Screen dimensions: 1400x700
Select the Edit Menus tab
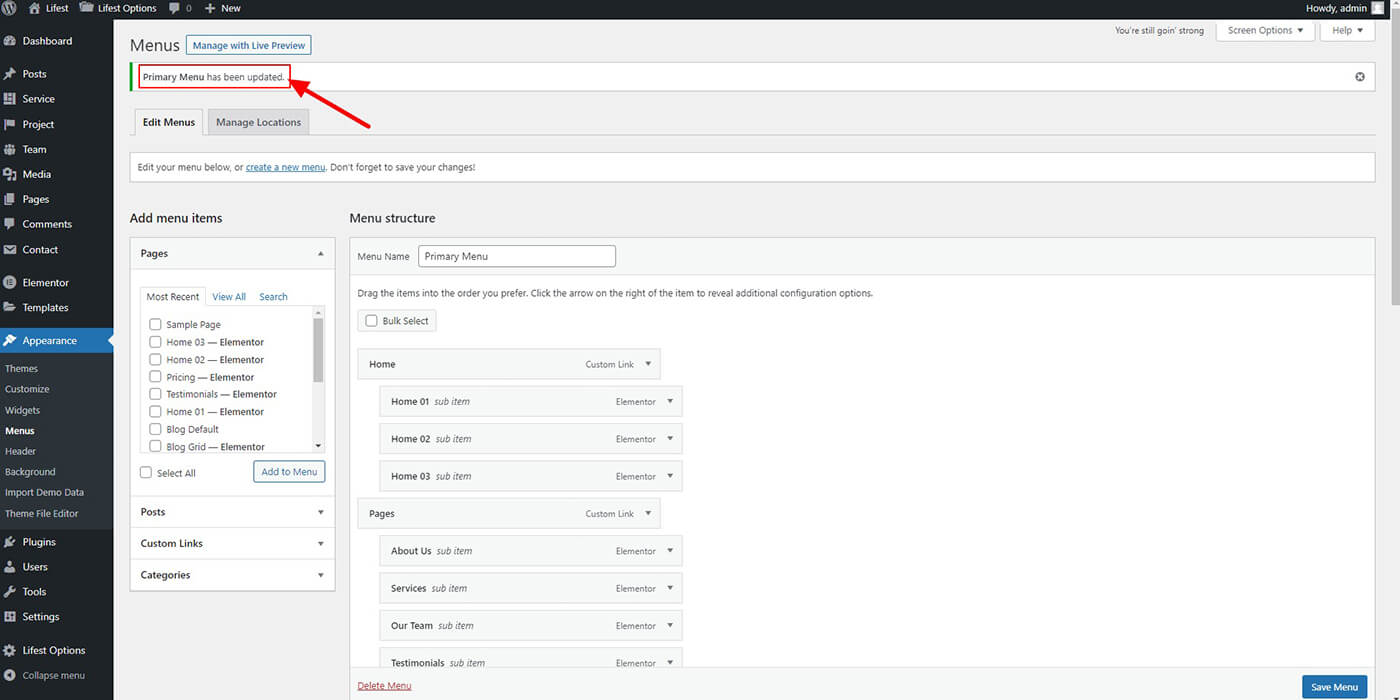click(x=168, y=123)
